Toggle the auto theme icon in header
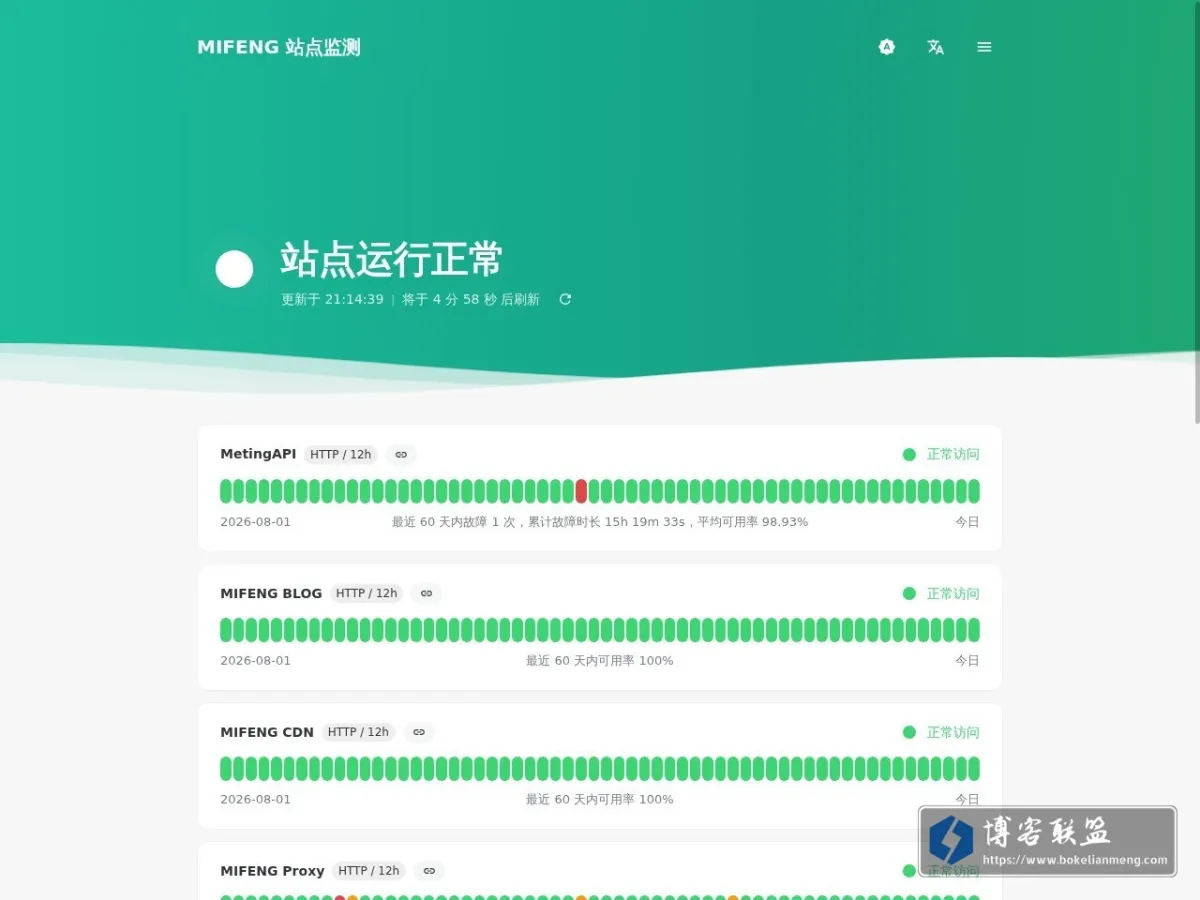Viewport: 1200px width, 900px height. click(x=887, y=47)
